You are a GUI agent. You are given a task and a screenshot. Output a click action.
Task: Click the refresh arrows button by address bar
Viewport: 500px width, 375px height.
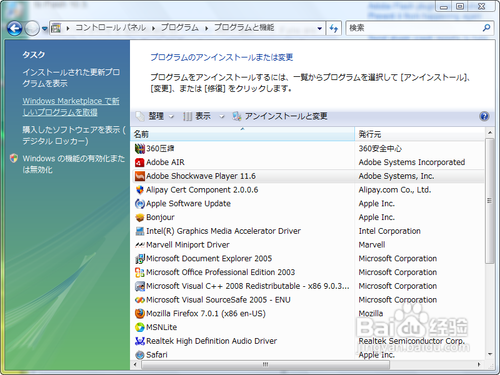pos(334,28)
